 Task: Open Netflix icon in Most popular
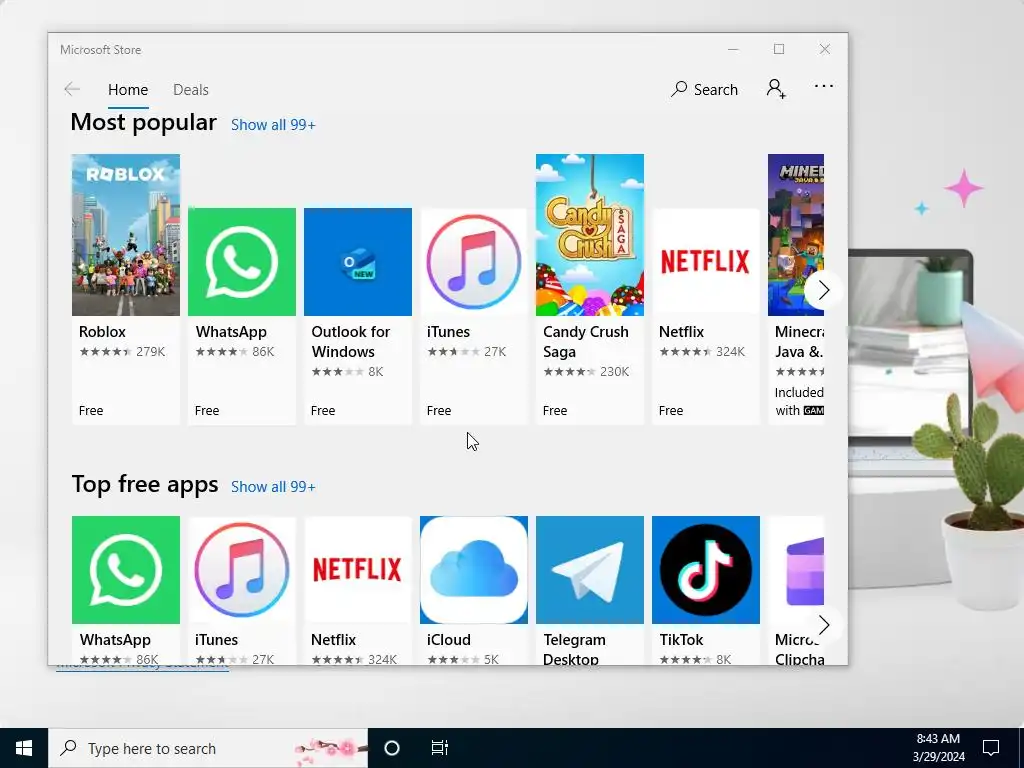pyautogui.click(x=706, y=262)
